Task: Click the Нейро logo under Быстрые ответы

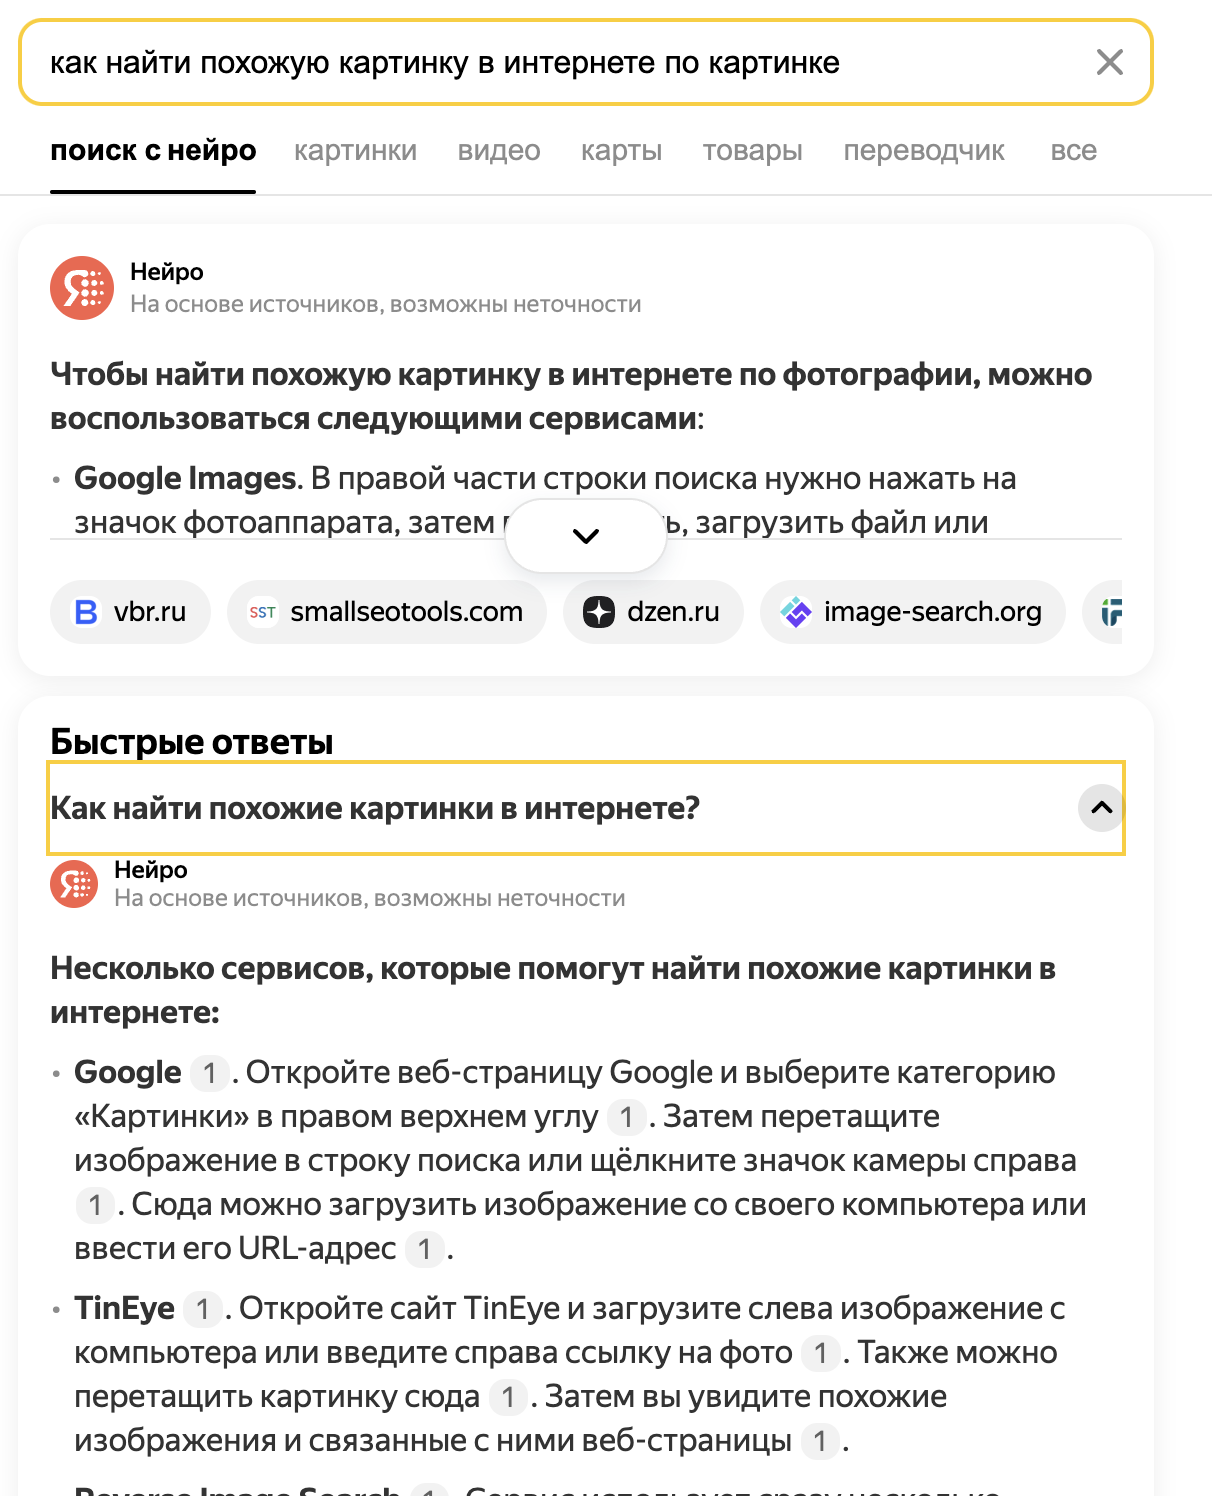Action: [74, 884]
